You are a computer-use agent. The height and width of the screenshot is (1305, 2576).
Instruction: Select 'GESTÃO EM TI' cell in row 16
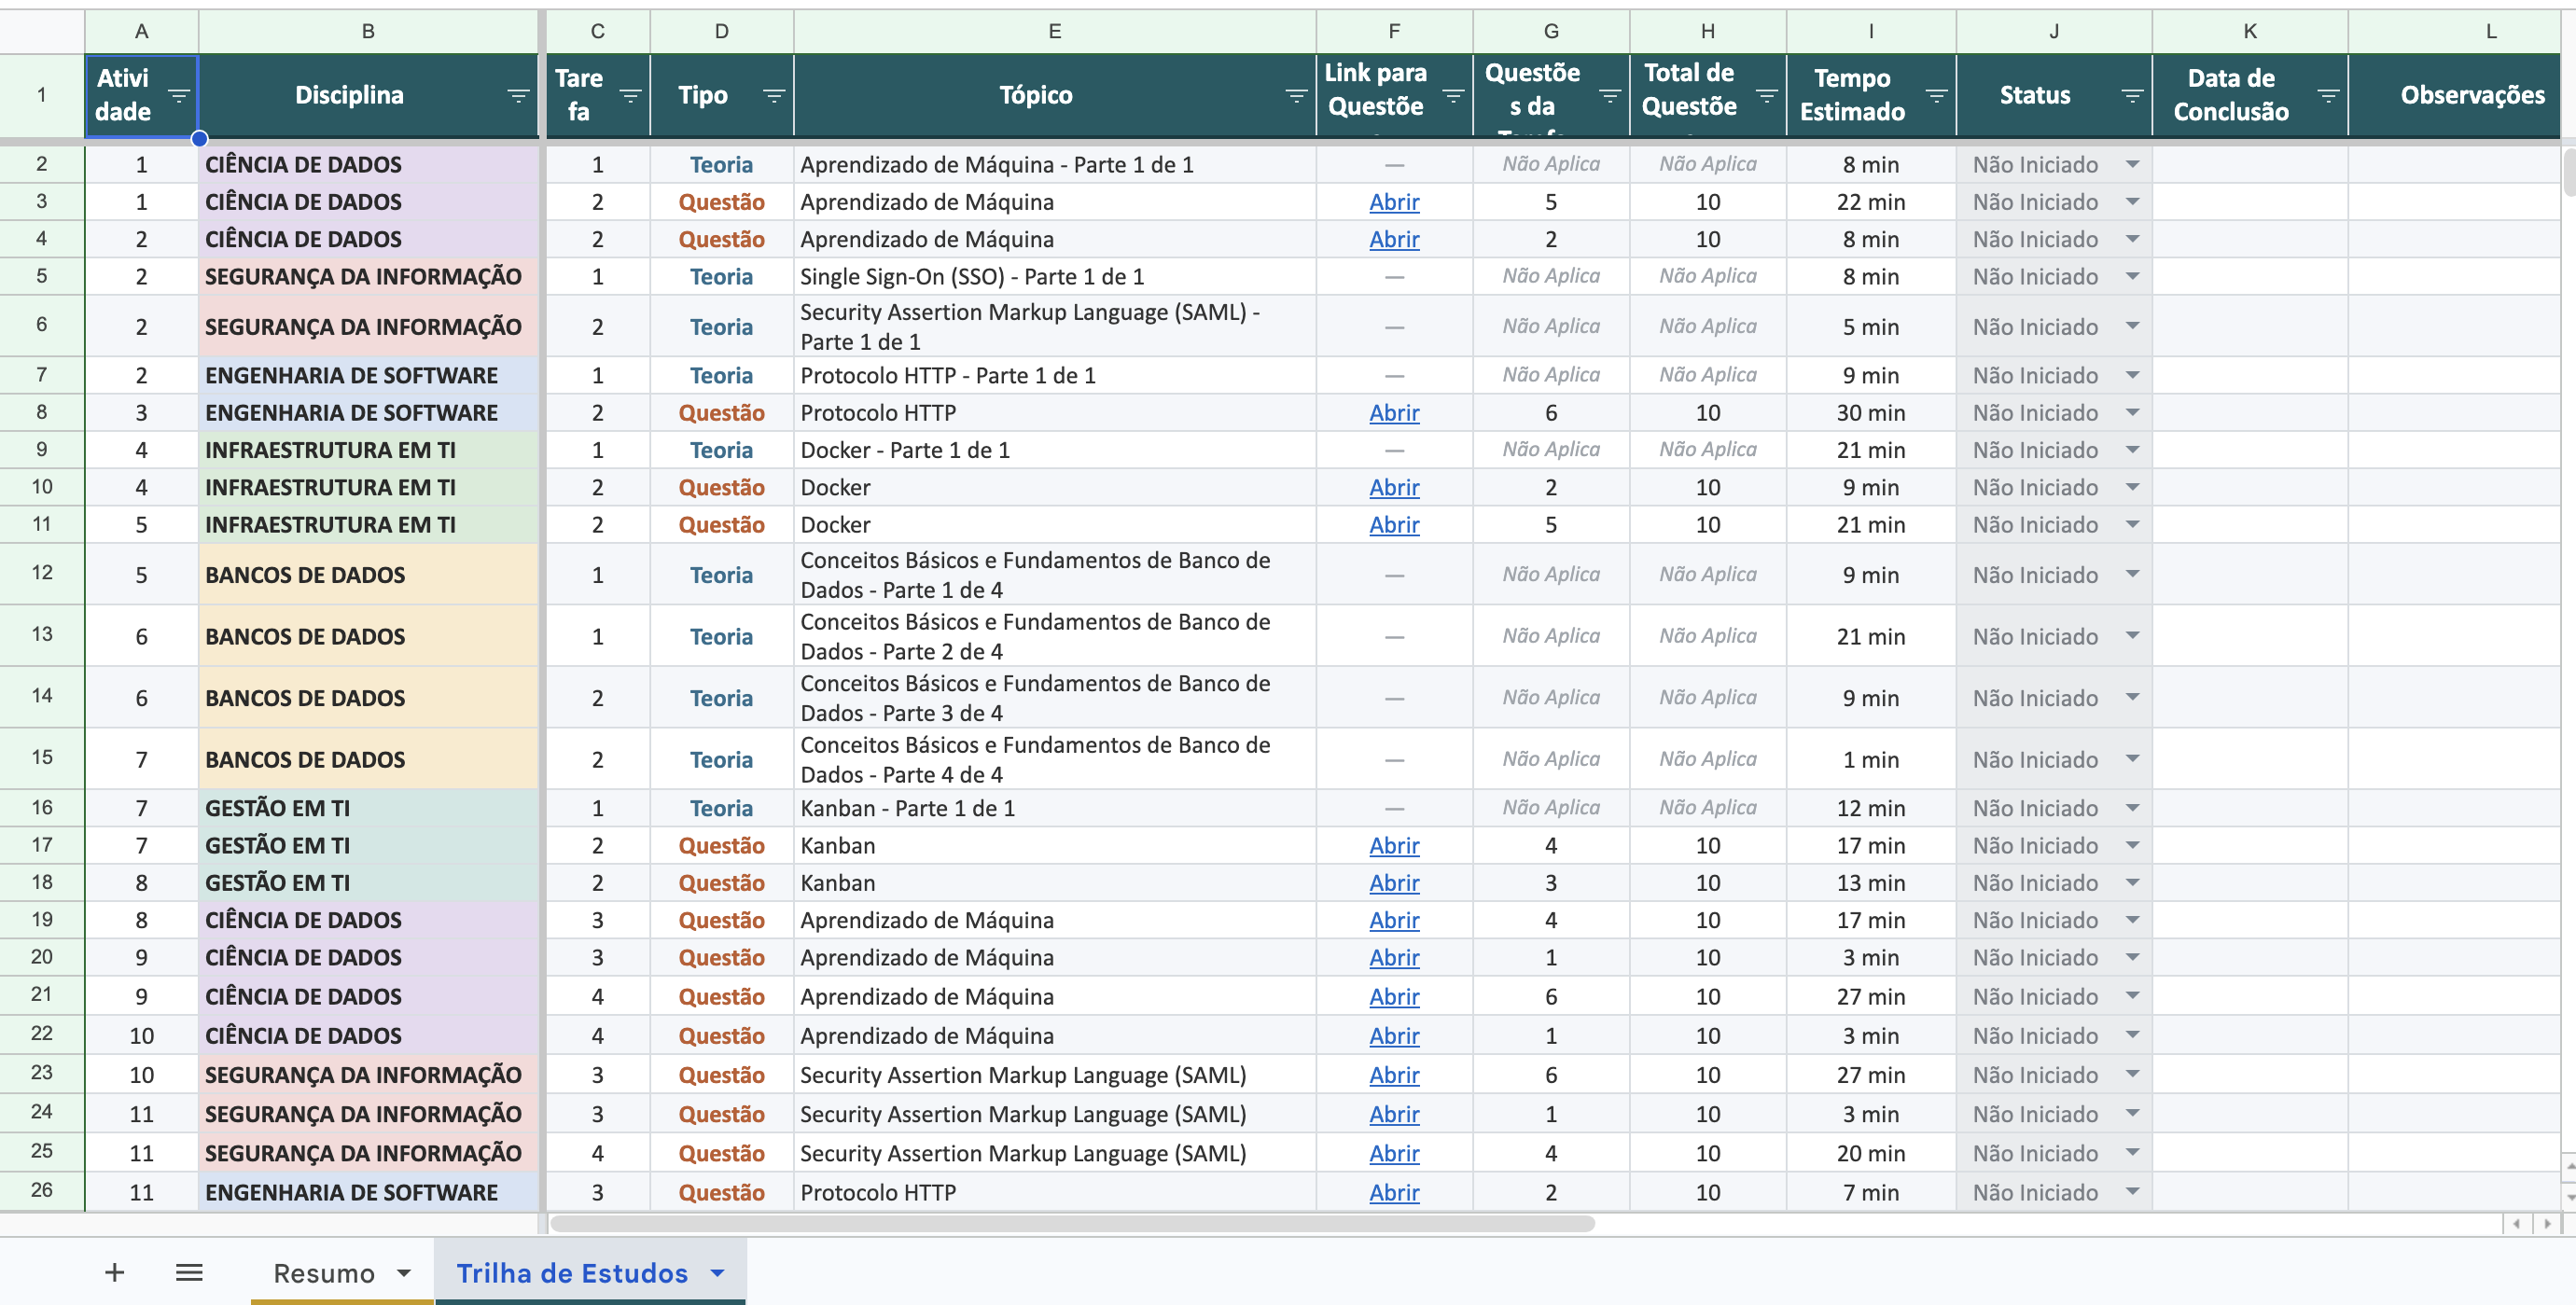coord(368,808)
